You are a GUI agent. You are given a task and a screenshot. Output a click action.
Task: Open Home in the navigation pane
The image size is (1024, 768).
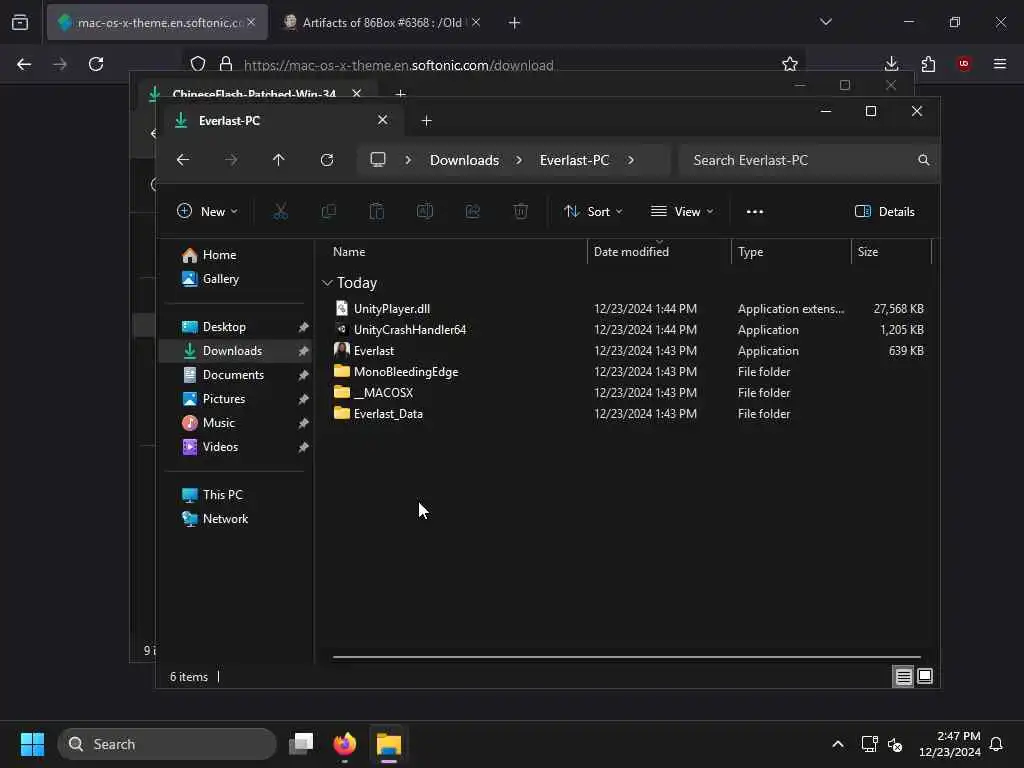(x=235, y=255)
